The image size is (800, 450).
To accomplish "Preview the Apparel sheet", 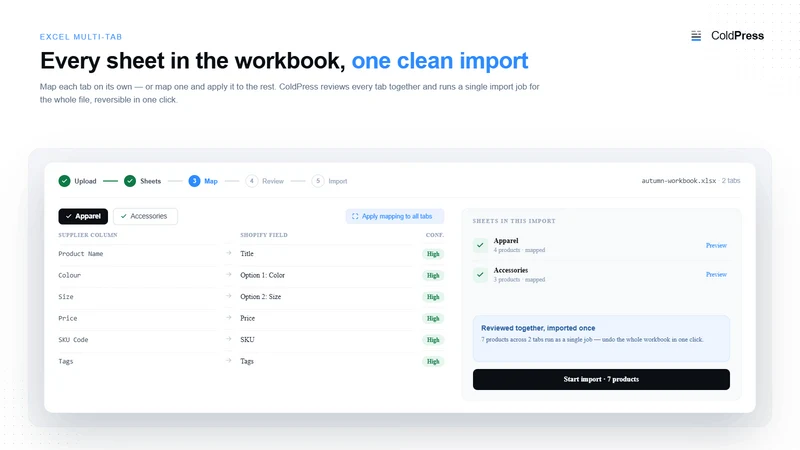I will (x=716, y=245).
